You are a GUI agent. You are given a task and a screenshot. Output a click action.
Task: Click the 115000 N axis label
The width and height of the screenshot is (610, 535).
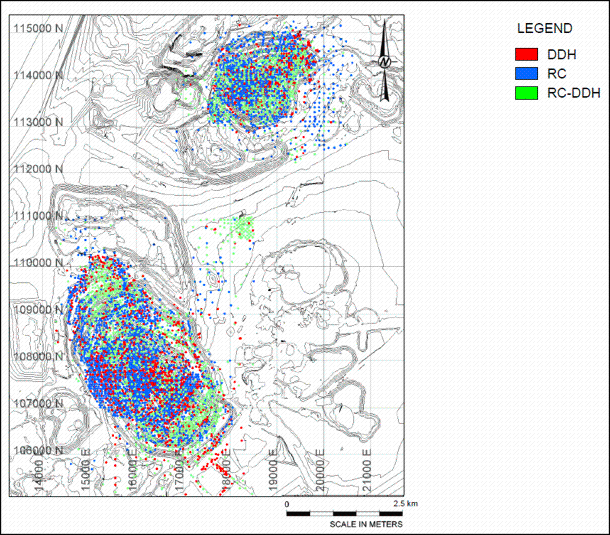(38, 28)
